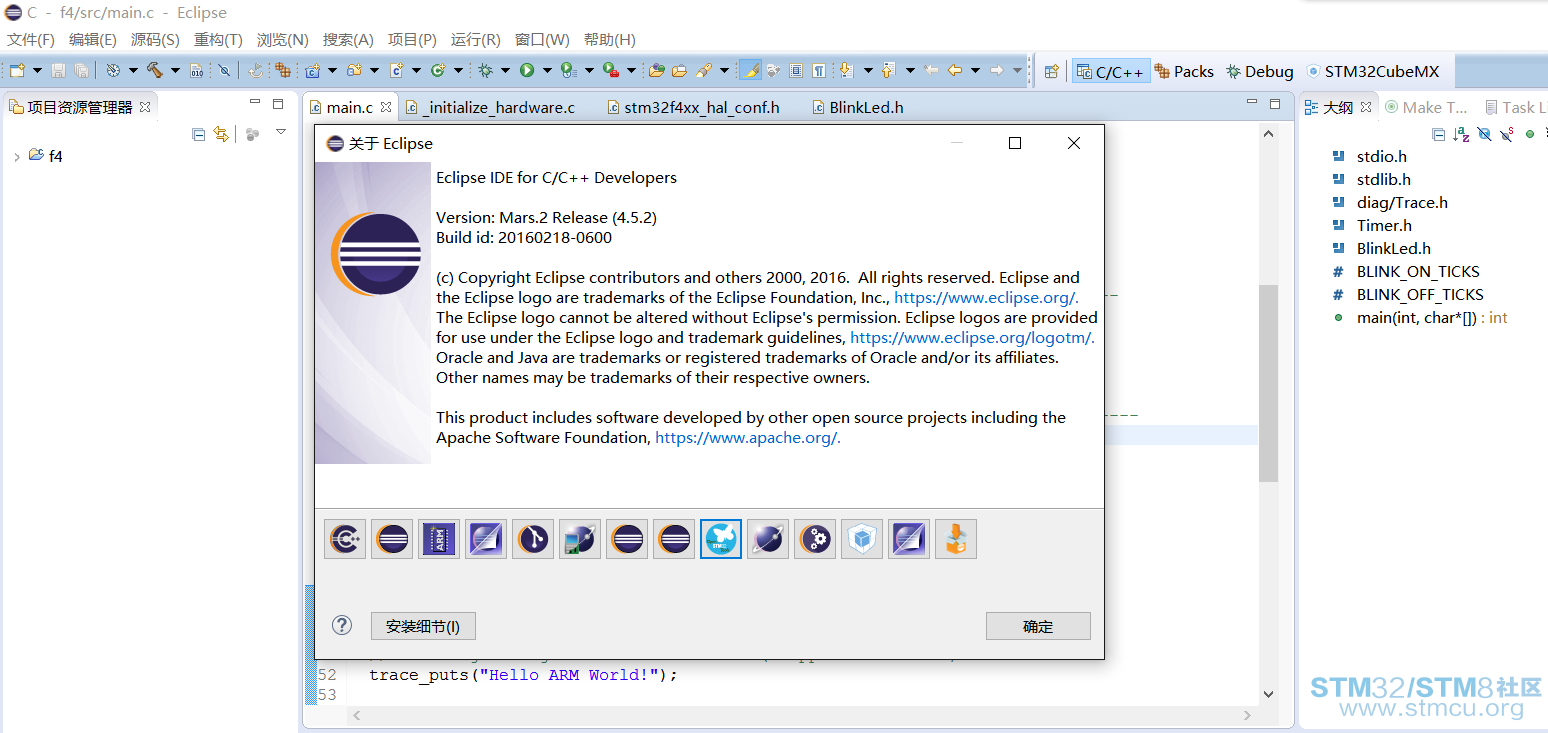Open the 项目(P) menu

click(412, 40)
